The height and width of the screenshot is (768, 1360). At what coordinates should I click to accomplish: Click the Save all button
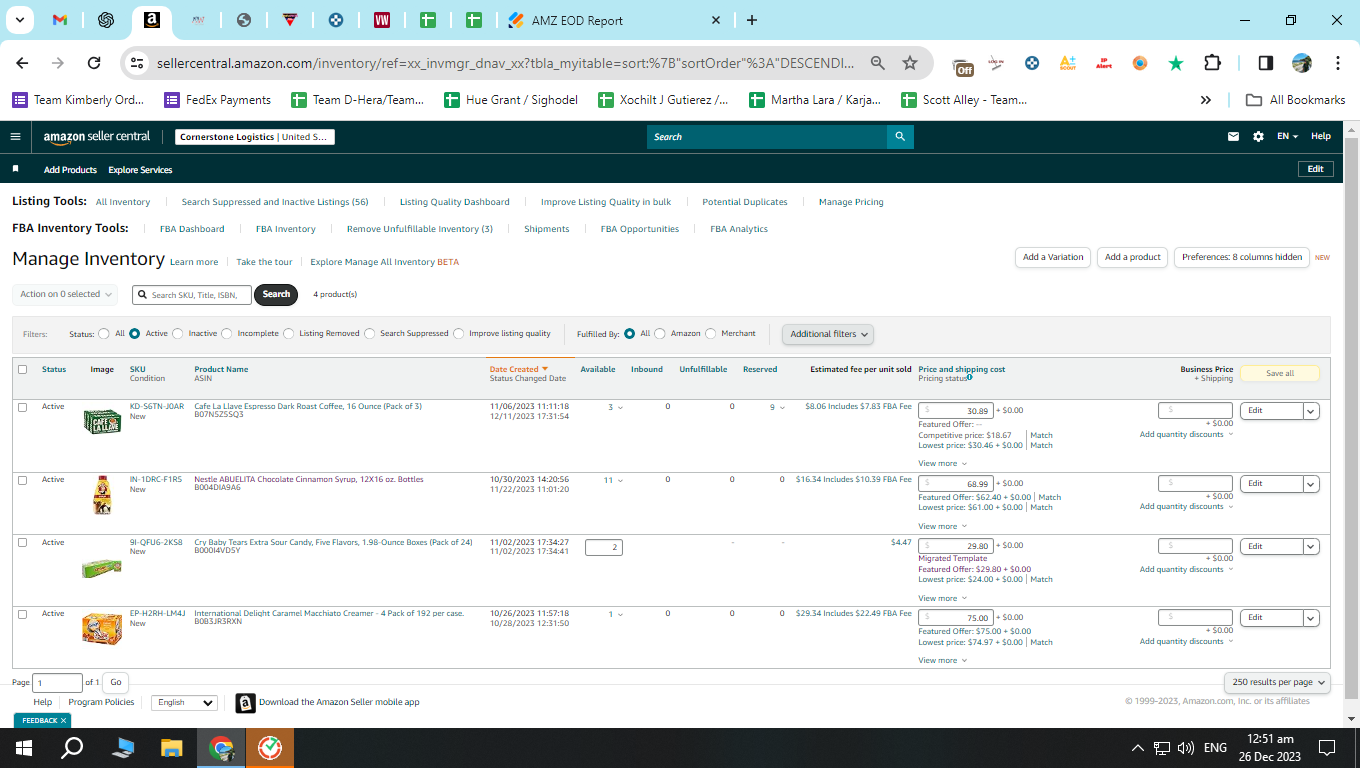click(1280, 374)
